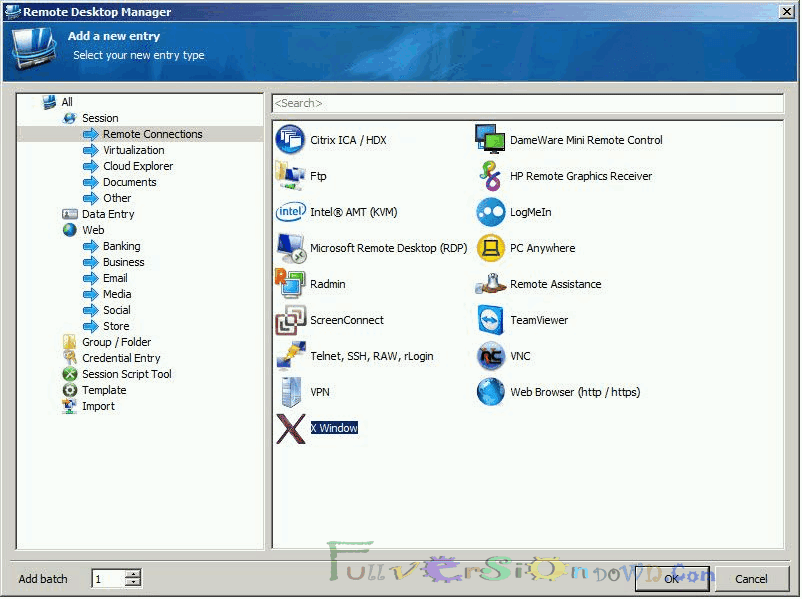The height and width of the screenshot is (599, 802).
Task: Select the VNC icon
Action: [x=491, y=356]
